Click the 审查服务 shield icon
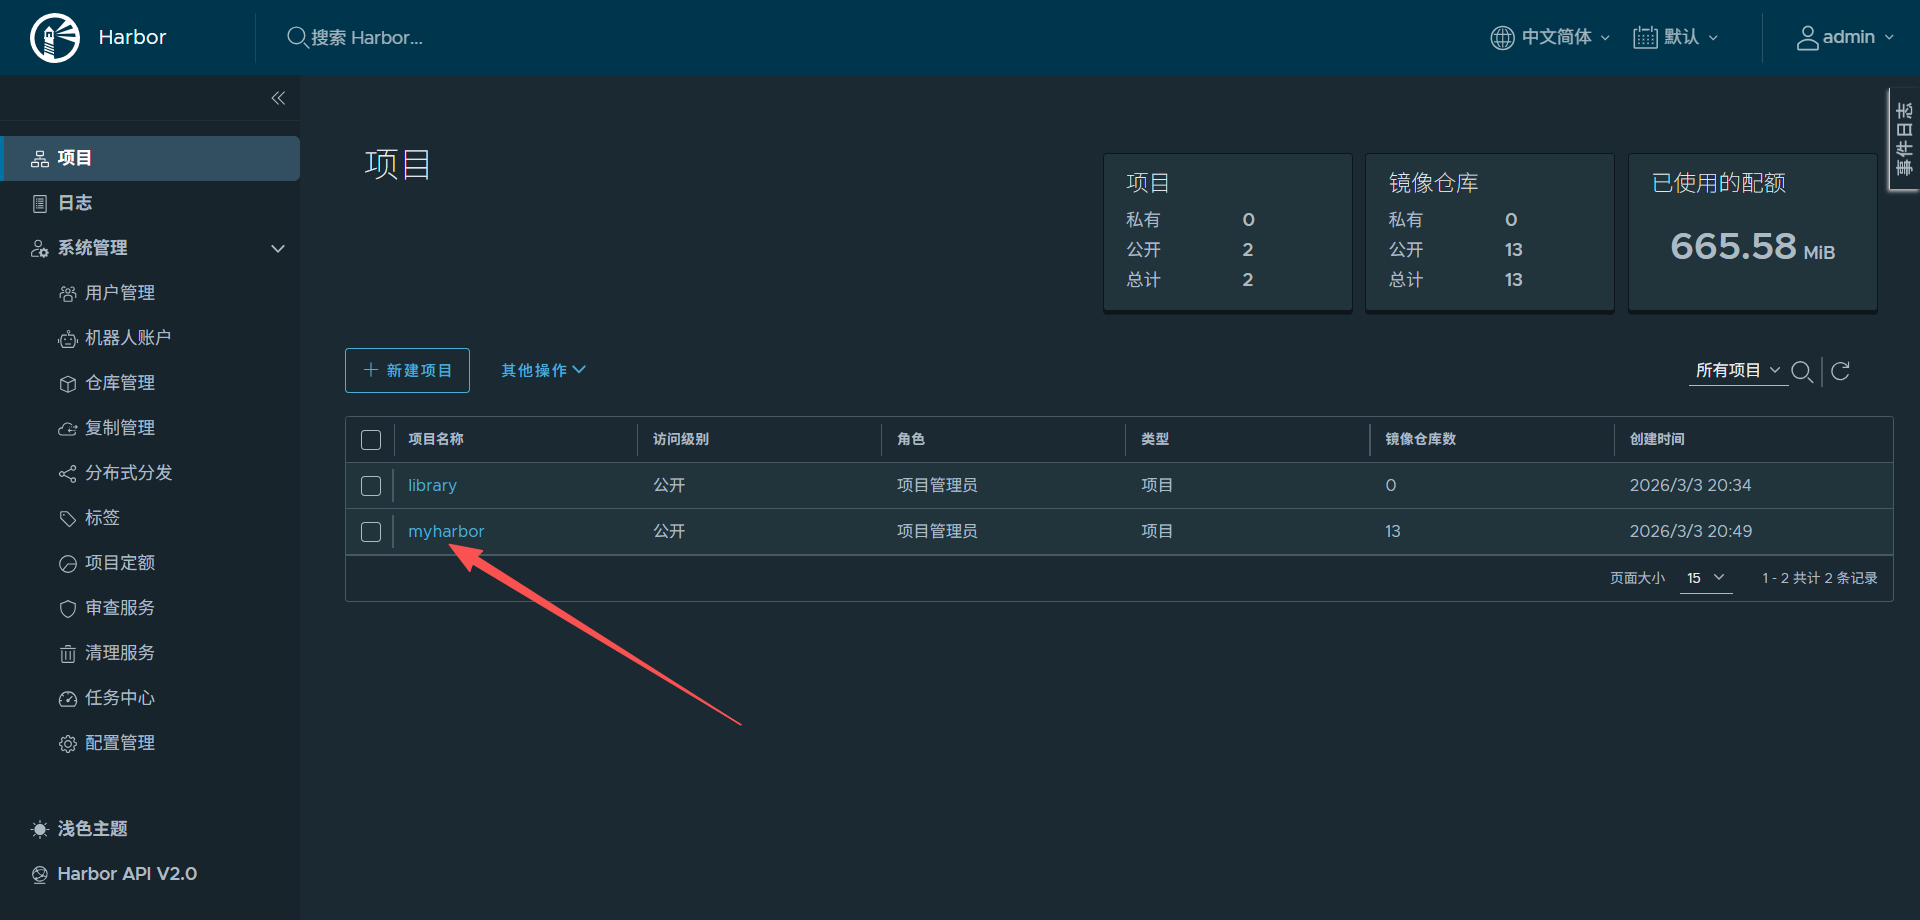The height and width of the screenshot is (920, 1920). (67, 608)
